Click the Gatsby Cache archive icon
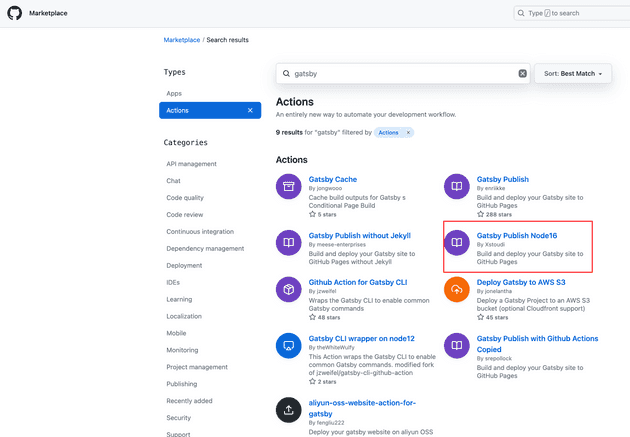This screenshot has height=437, width=630. [288, 186]
